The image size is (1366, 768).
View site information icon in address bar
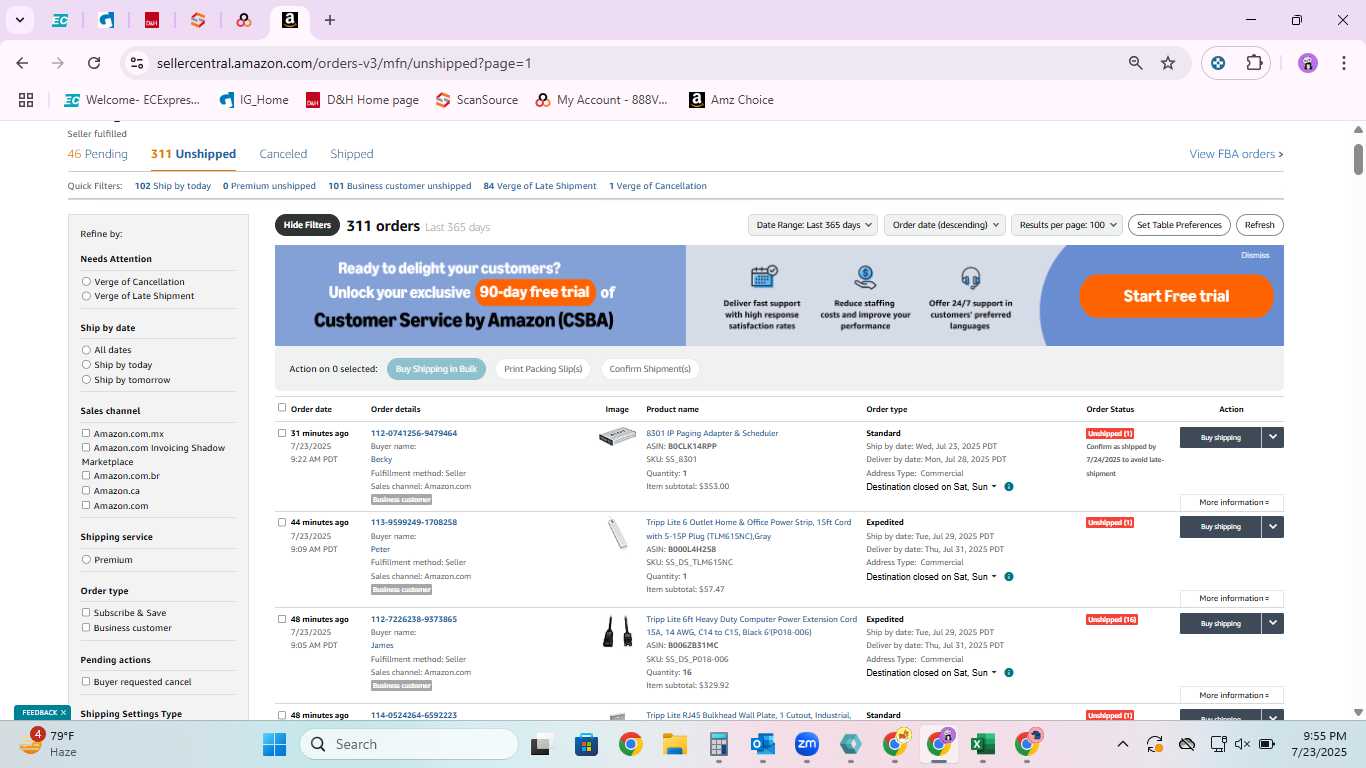point(137,63)
